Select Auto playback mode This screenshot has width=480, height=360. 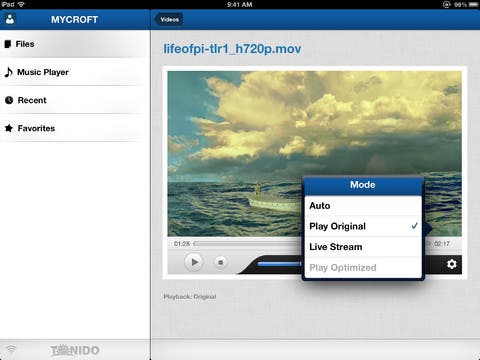click(x=363, y=206)
